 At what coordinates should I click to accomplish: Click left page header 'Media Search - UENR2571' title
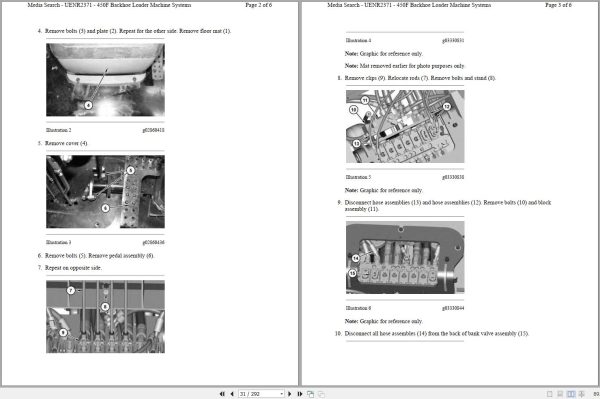coord(109,5)
